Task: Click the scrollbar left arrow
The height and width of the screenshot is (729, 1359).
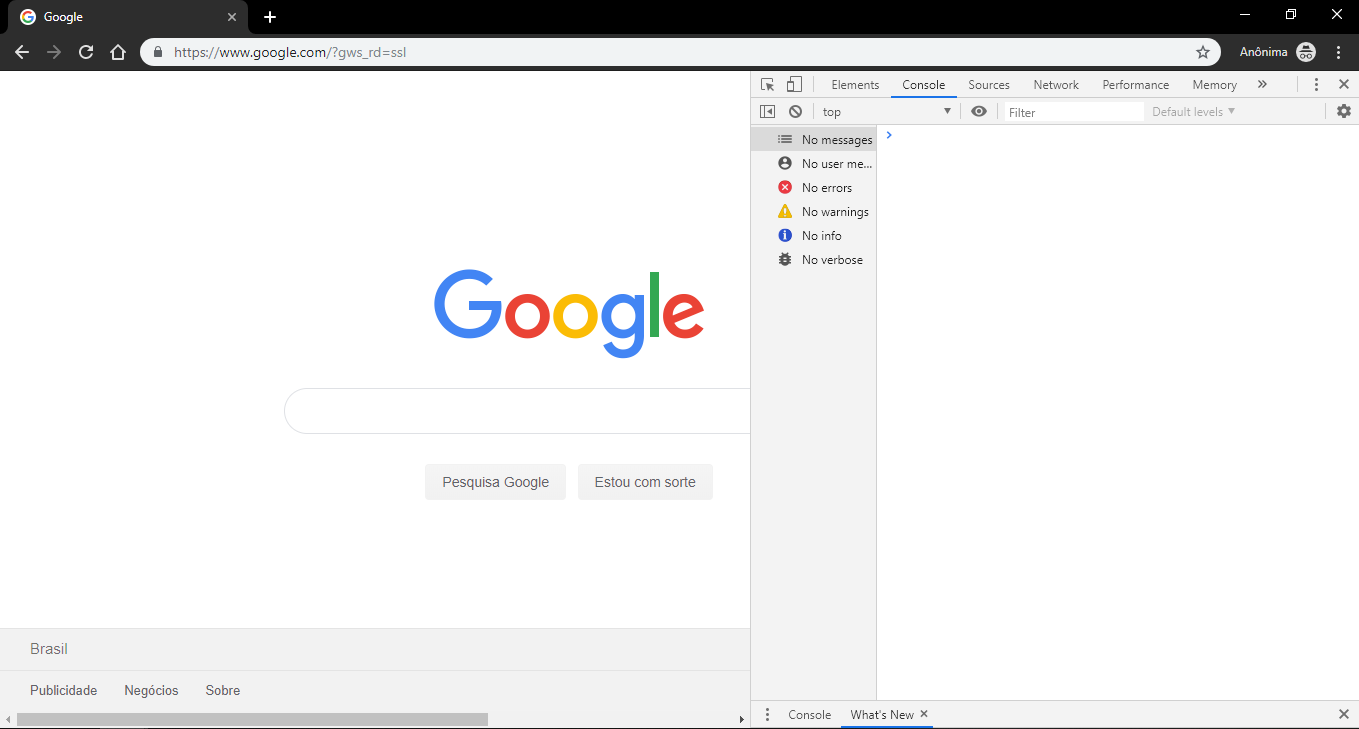Action: pos(8,719)
